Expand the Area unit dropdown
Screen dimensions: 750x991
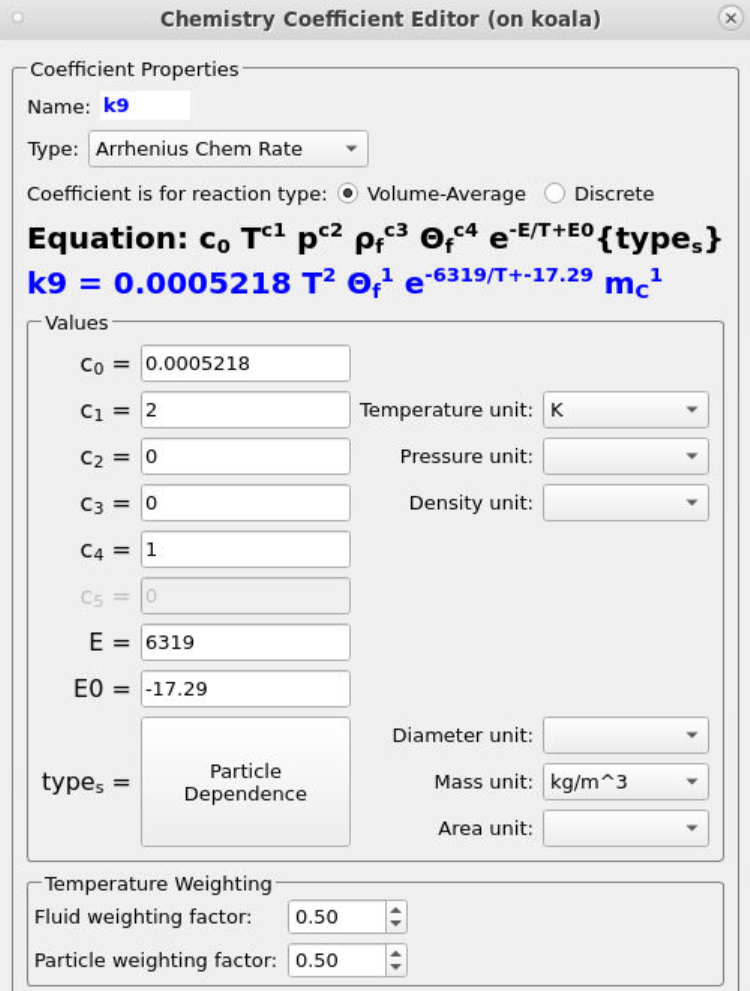625,828
